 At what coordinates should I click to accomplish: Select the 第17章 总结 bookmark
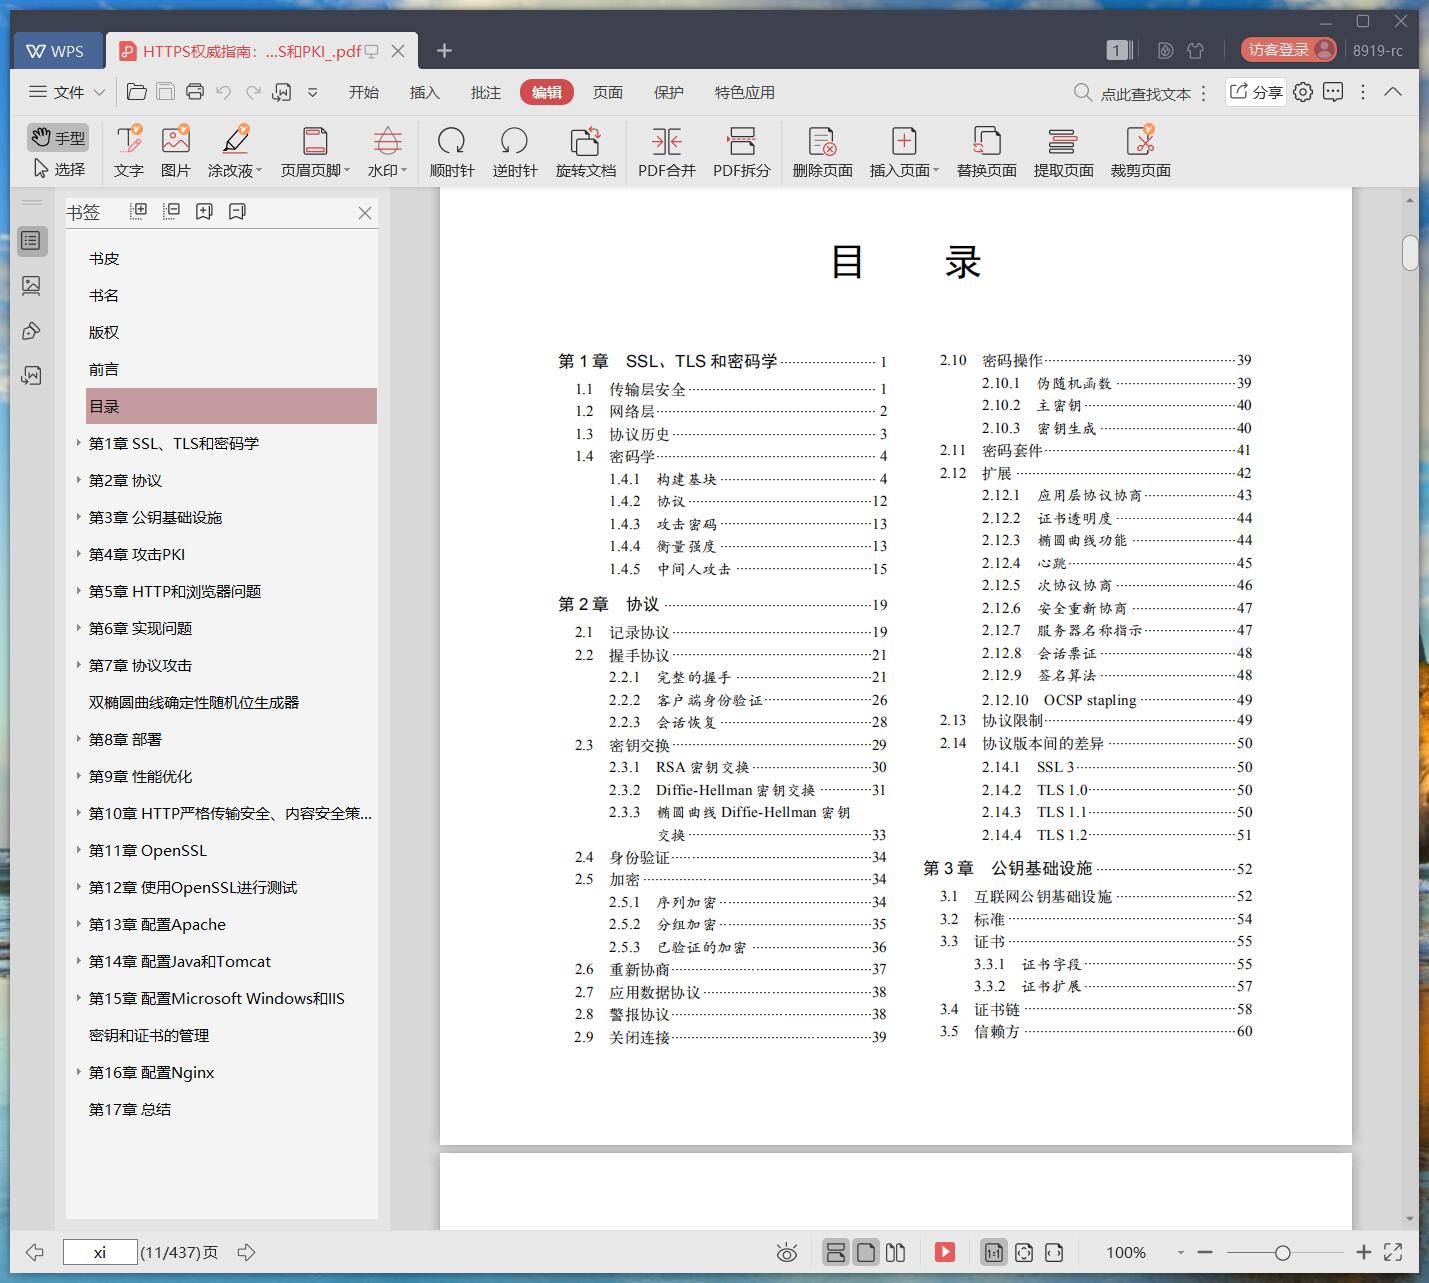coord(130,1109)
